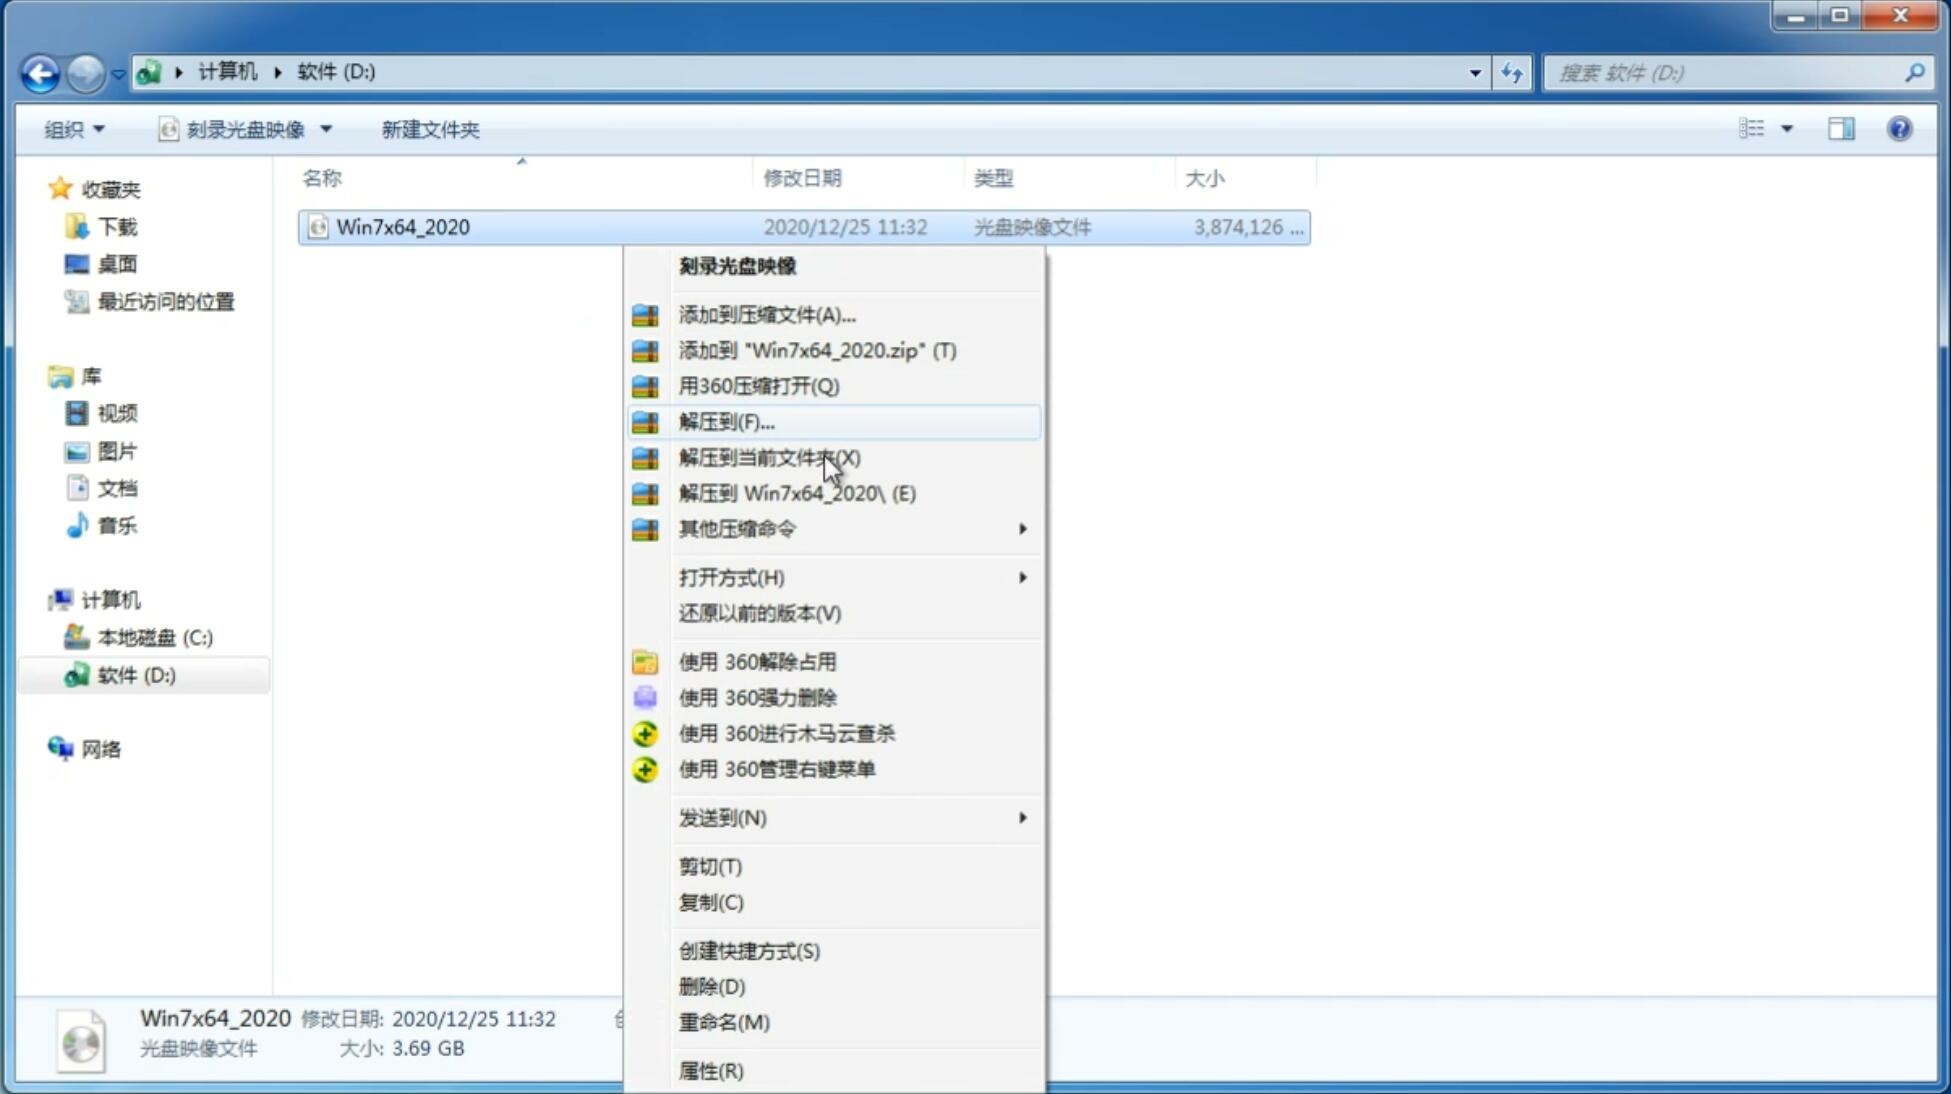Expand 打开方式(H) submenu arrow
The height and width of the screenshot is (1094, 1951).
pos(1021,578)
